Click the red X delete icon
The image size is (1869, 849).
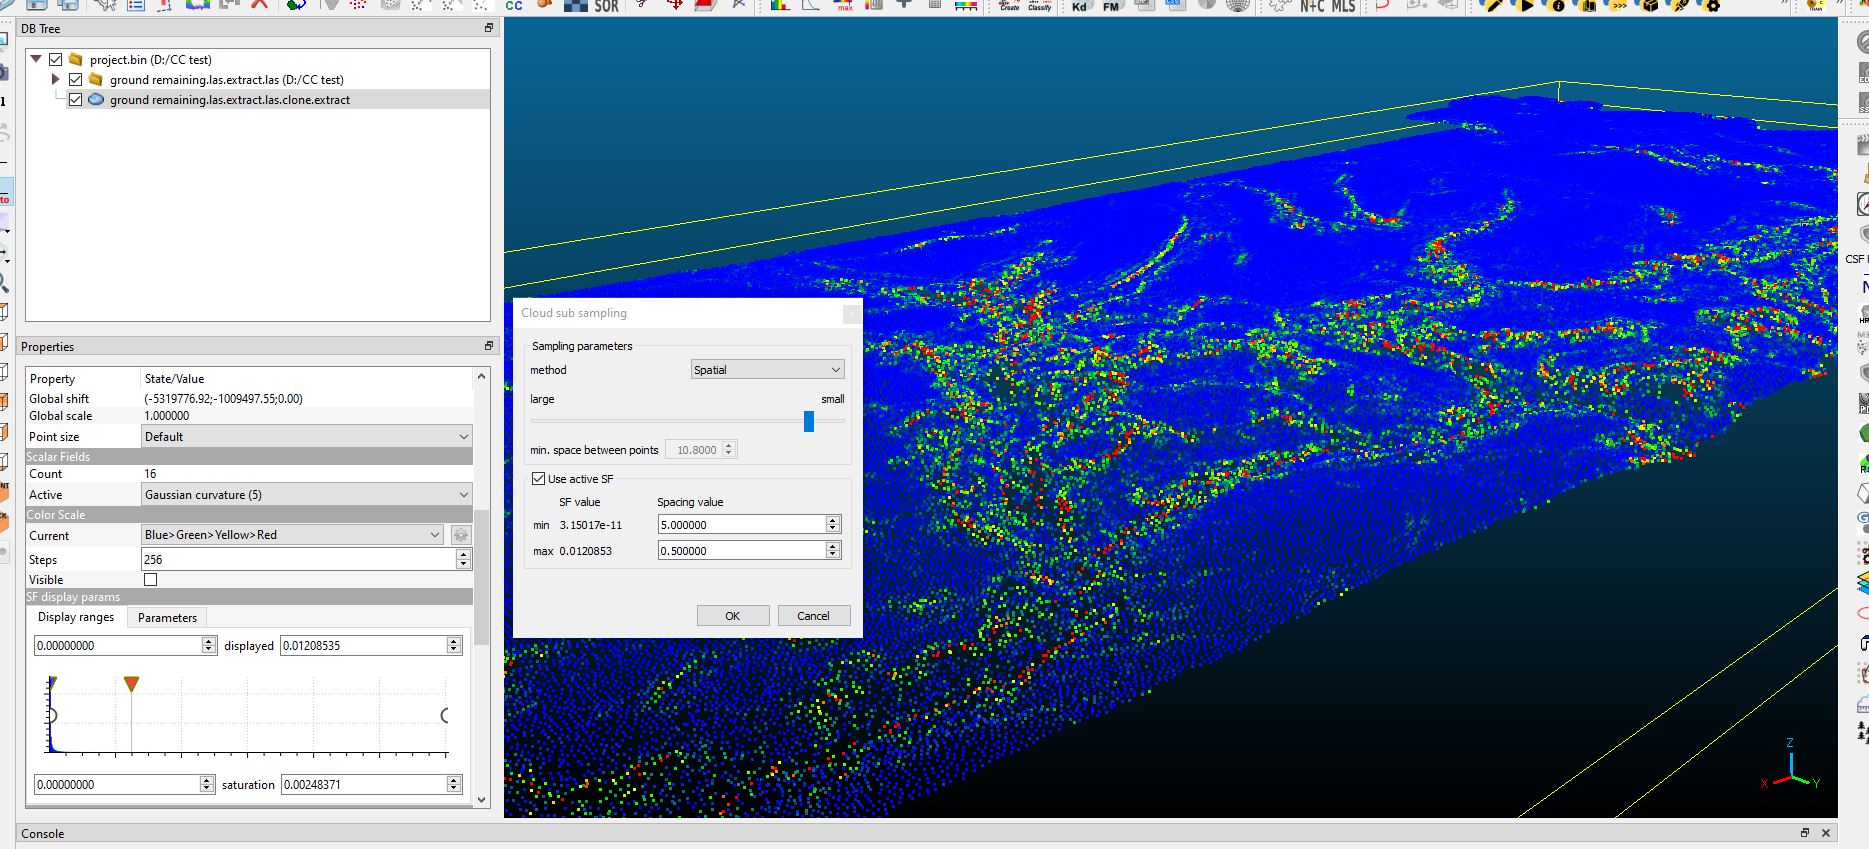[x=259, y=4]
